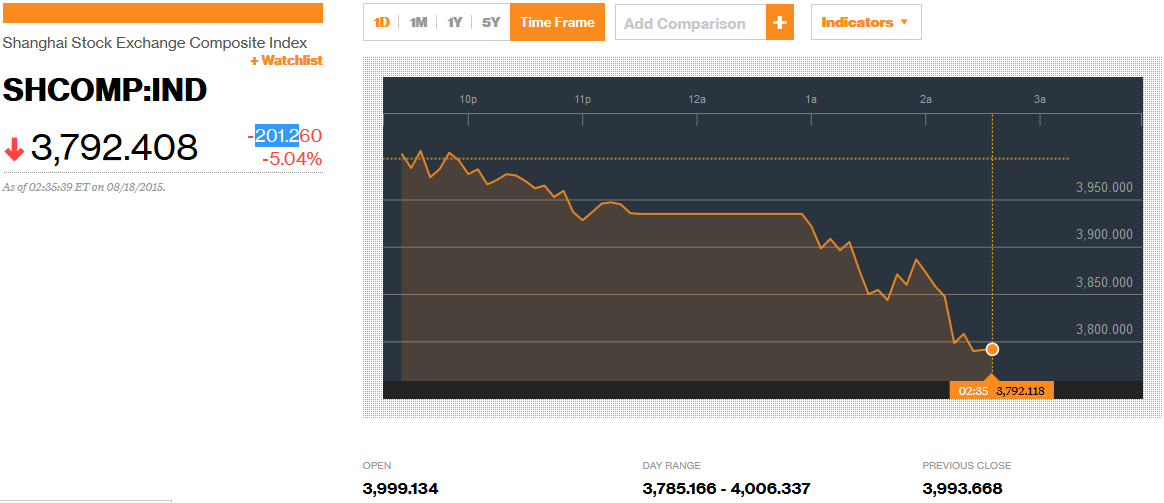Select the 1D chart range tab
Screen dimensions: 1164x503
click(382, 22)
